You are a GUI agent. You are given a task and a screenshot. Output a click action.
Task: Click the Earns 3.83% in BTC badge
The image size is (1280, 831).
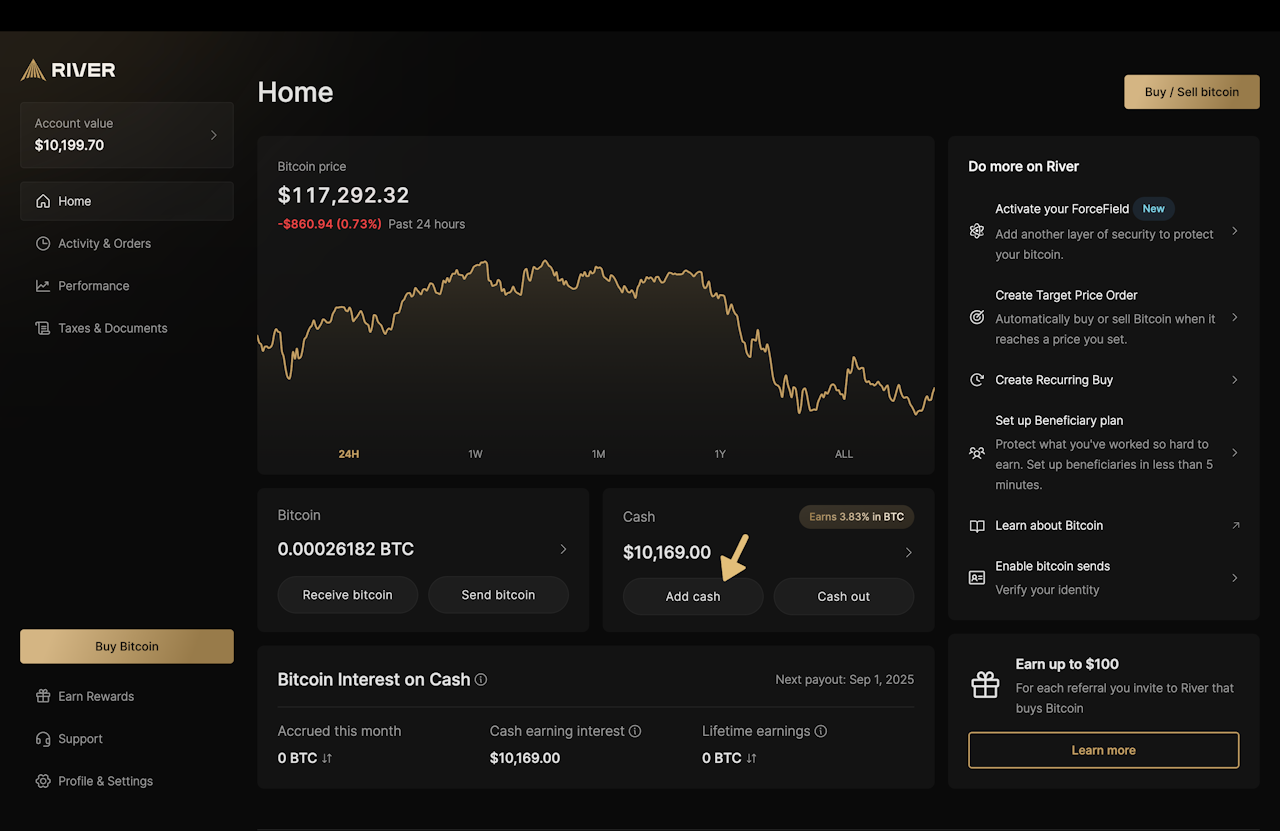tap(856, 517)
